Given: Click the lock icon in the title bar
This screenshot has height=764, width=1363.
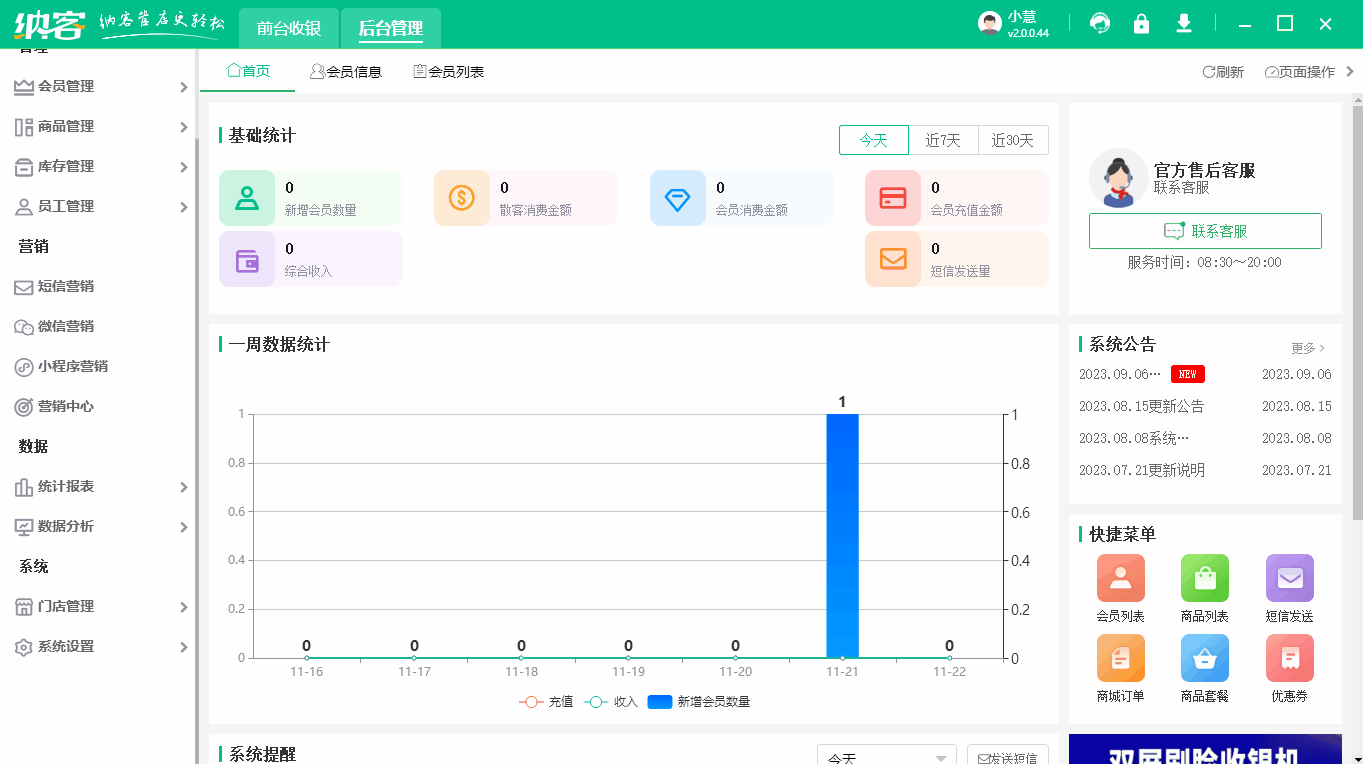Looking at the screenshot, I should [1141, 22].
